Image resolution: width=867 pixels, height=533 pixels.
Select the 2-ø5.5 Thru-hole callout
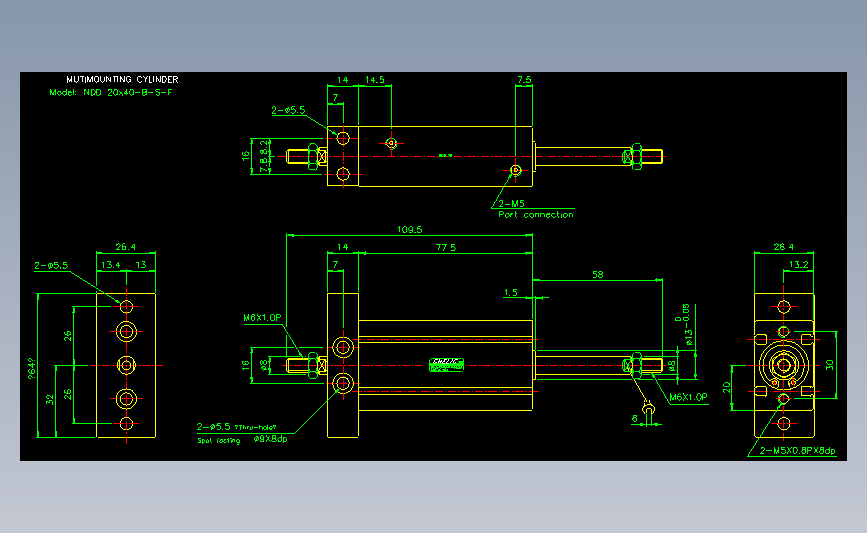click(x=236, y=427)
